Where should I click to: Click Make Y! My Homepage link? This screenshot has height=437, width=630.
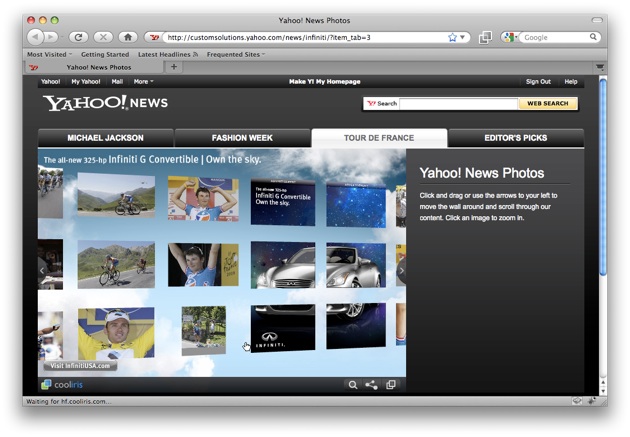325,82
